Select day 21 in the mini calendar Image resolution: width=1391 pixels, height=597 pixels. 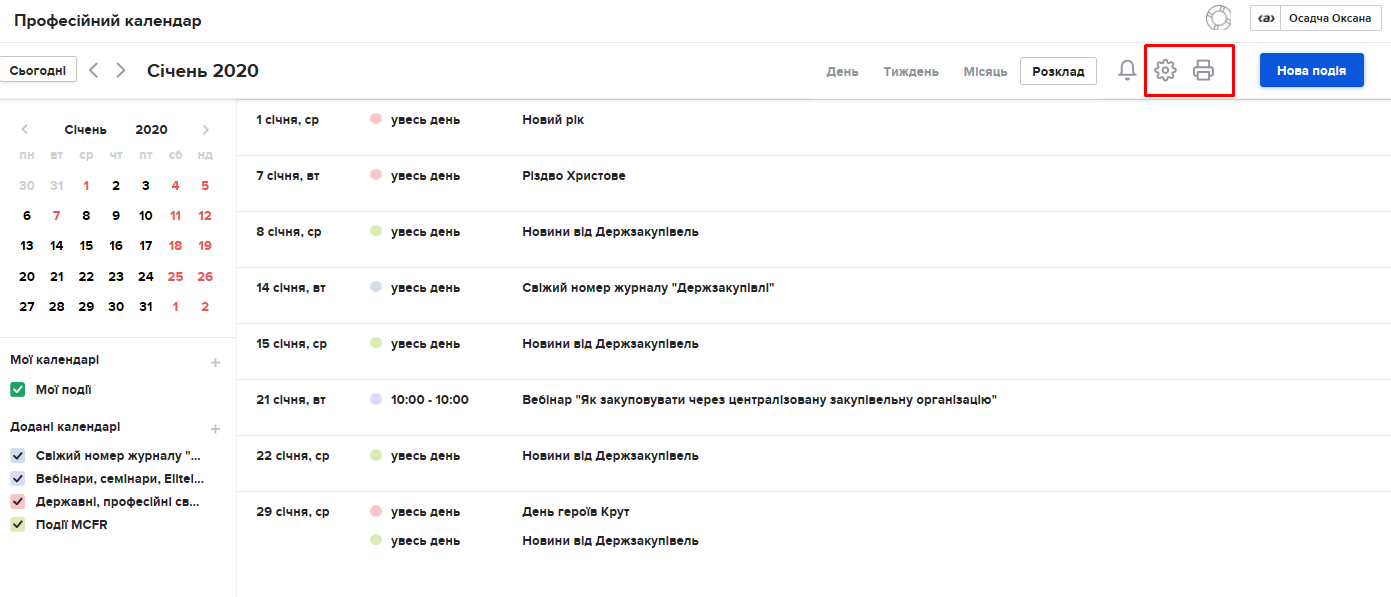point(57,277)
